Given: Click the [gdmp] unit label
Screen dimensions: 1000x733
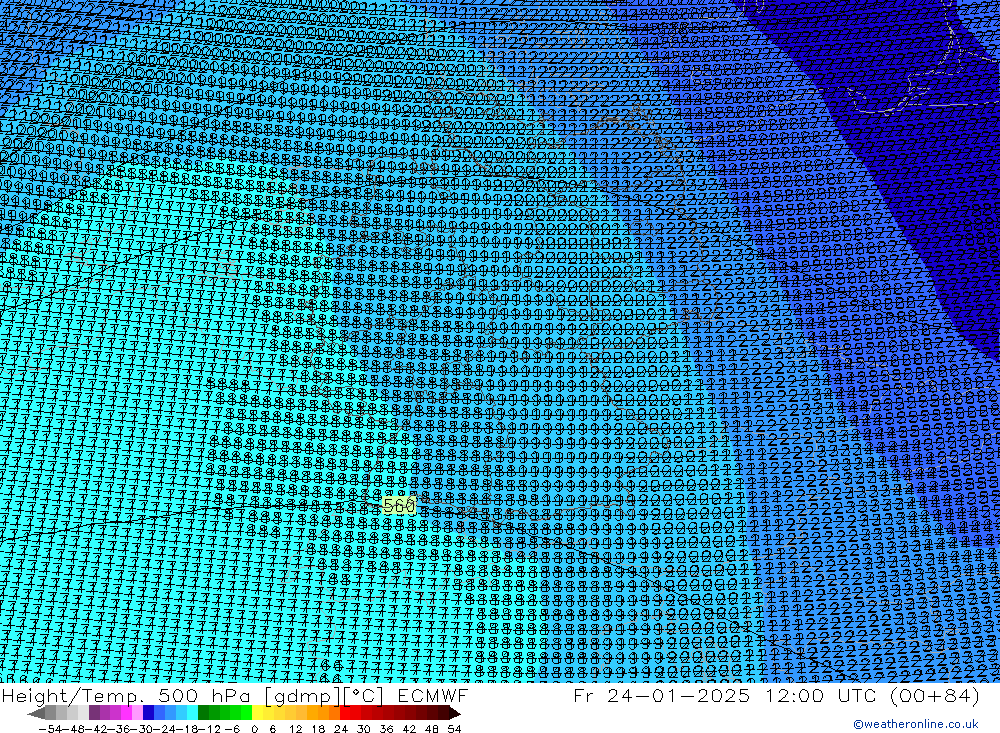Looking at the screenshot, I should (303, 696).
